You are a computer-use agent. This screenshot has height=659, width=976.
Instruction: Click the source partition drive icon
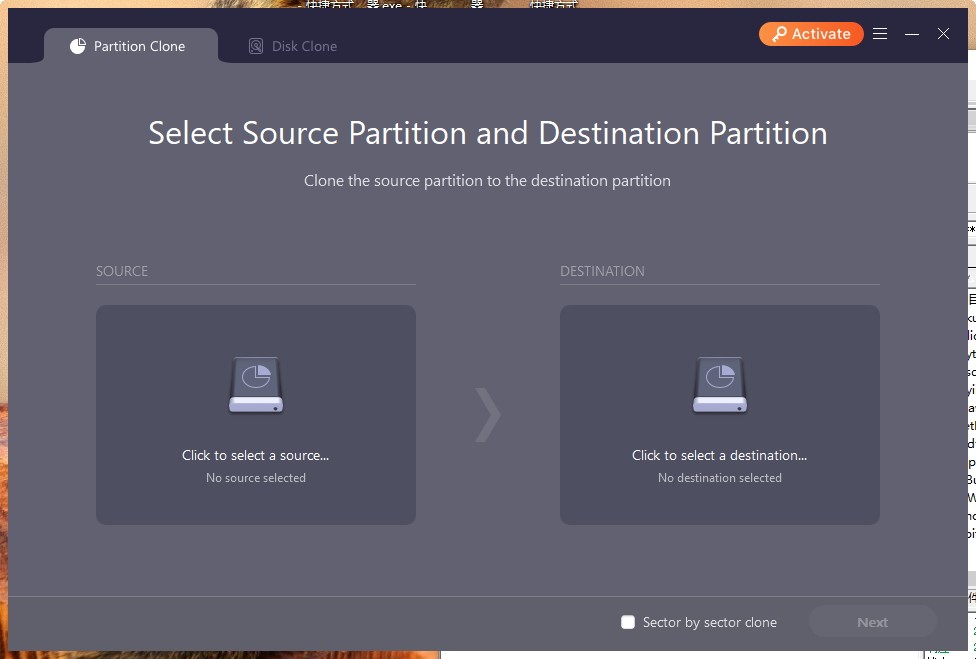point(256,385)
